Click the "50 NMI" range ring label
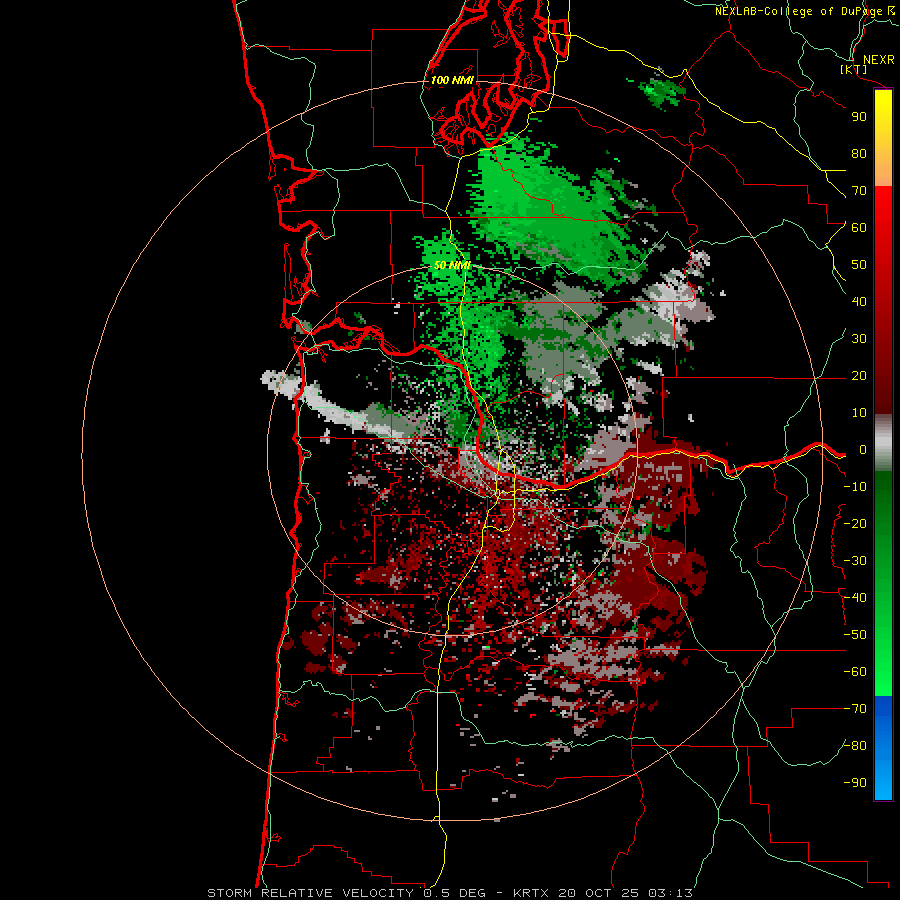The width and height of the screenshot is (900, 900). (x=452, y=265)
